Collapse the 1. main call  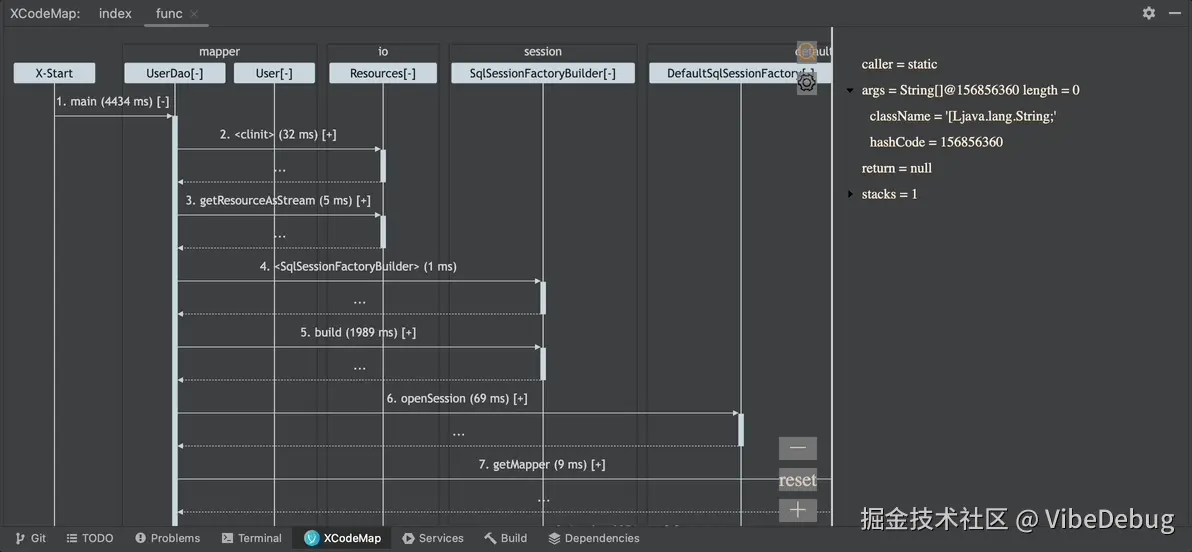pos(163,102)
